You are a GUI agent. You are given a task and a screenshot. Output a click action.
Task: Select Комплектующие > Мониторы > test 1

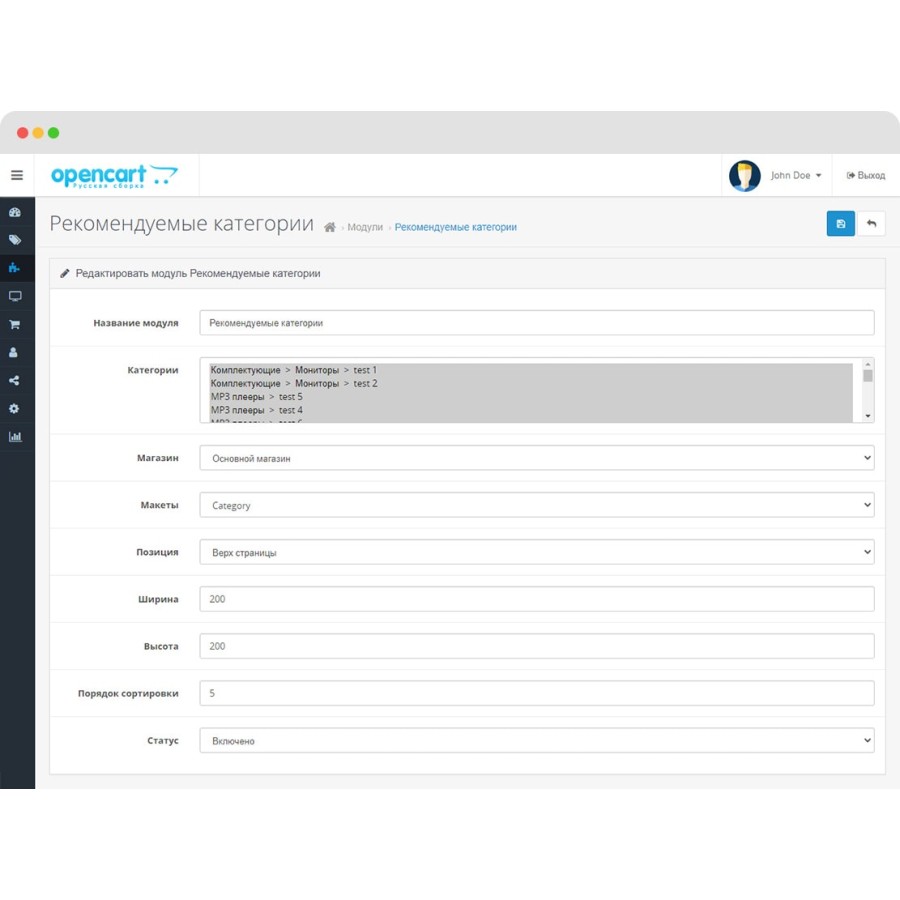[x=531, y=370]
